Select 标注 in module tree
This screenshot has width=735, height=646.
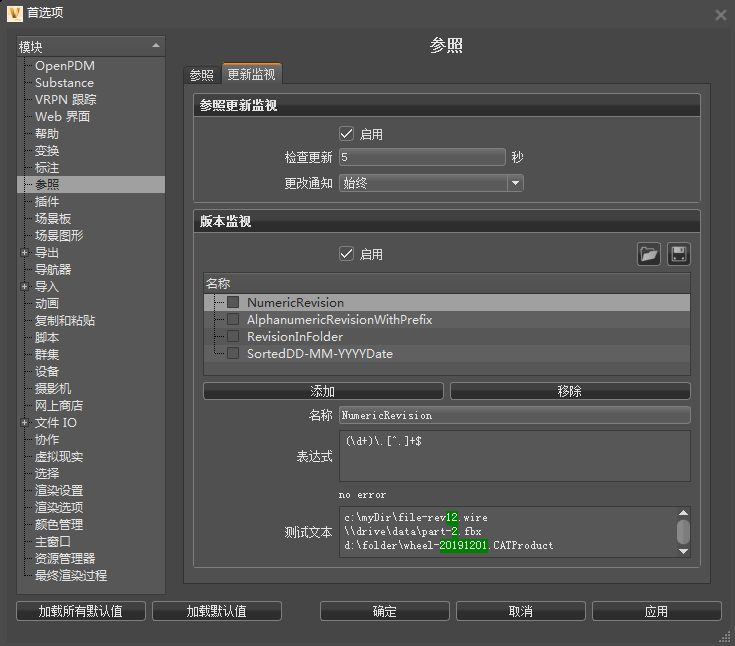[x=47, y=167]
